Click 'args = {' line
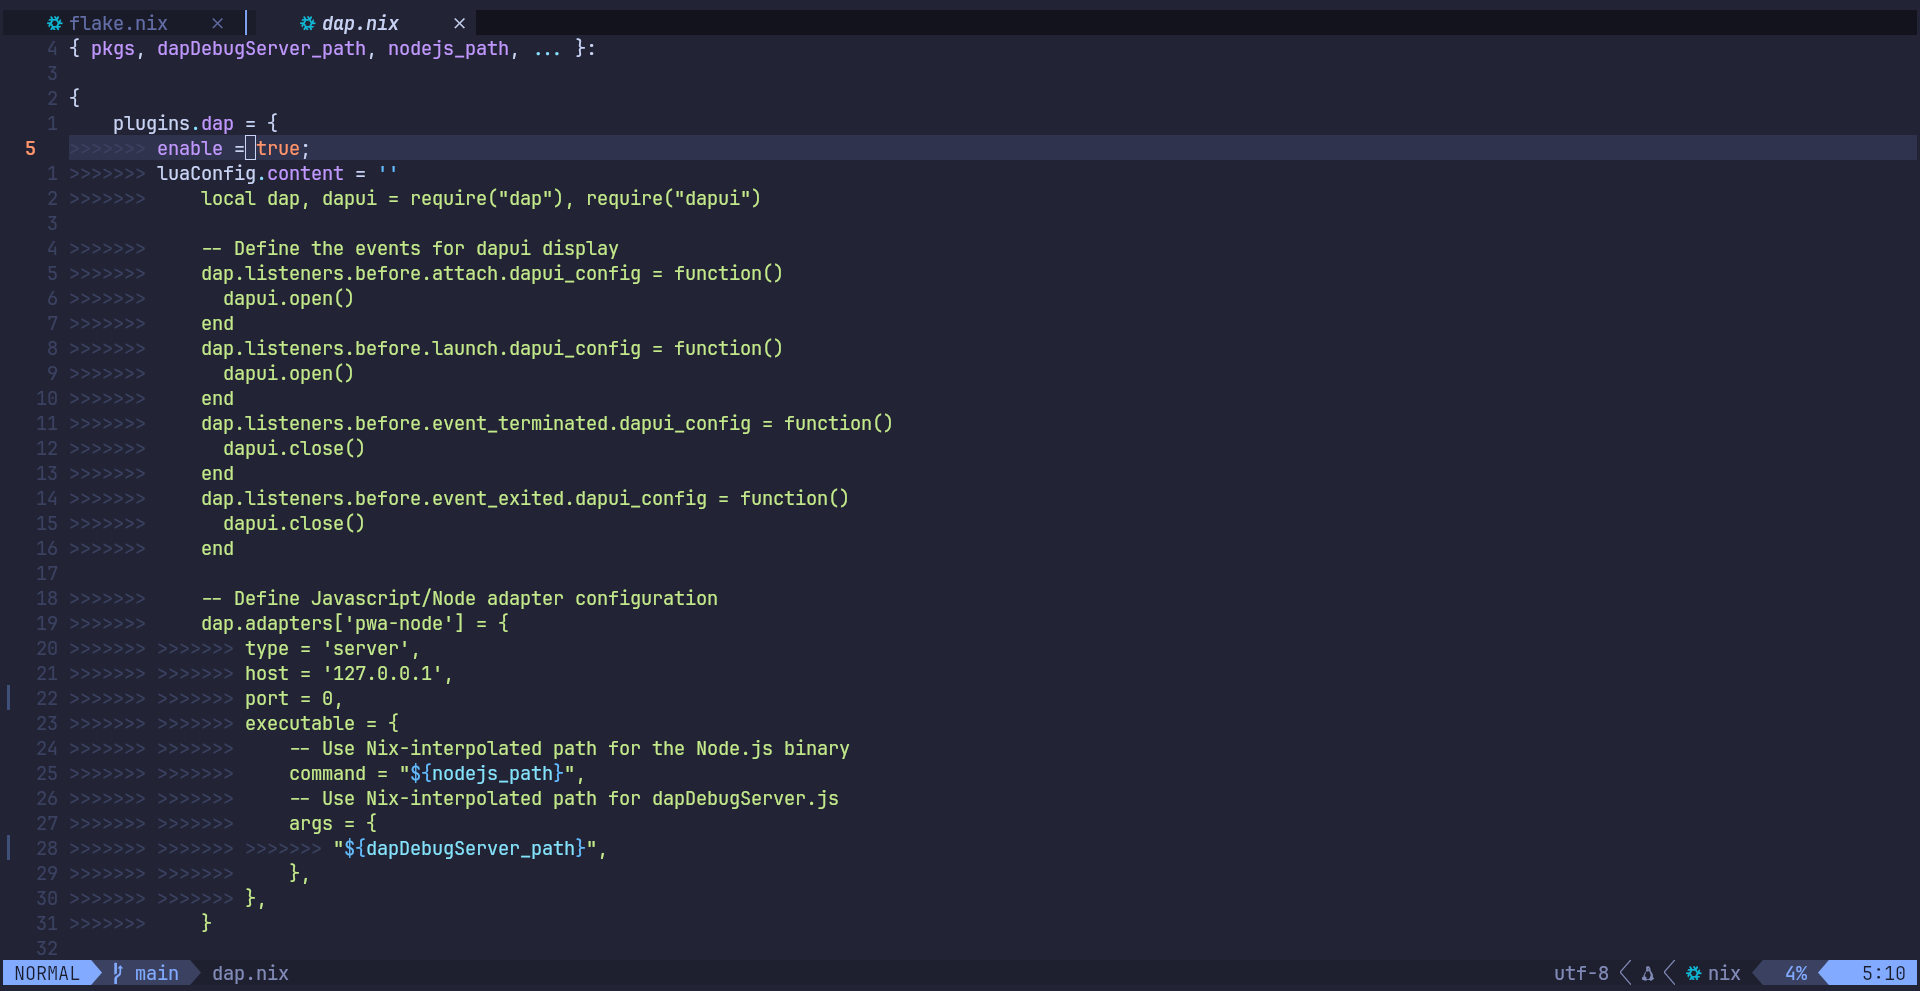This screenshot has width=1920, height=991. click(x=333, y=823)
